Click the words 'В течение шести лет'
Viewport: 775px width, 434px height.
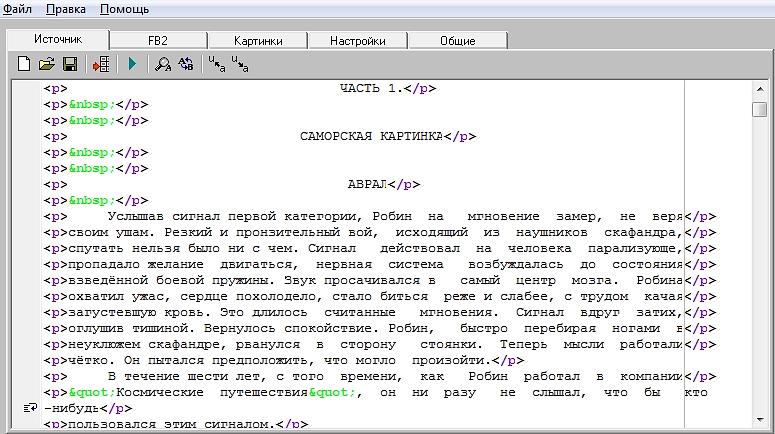188,377
